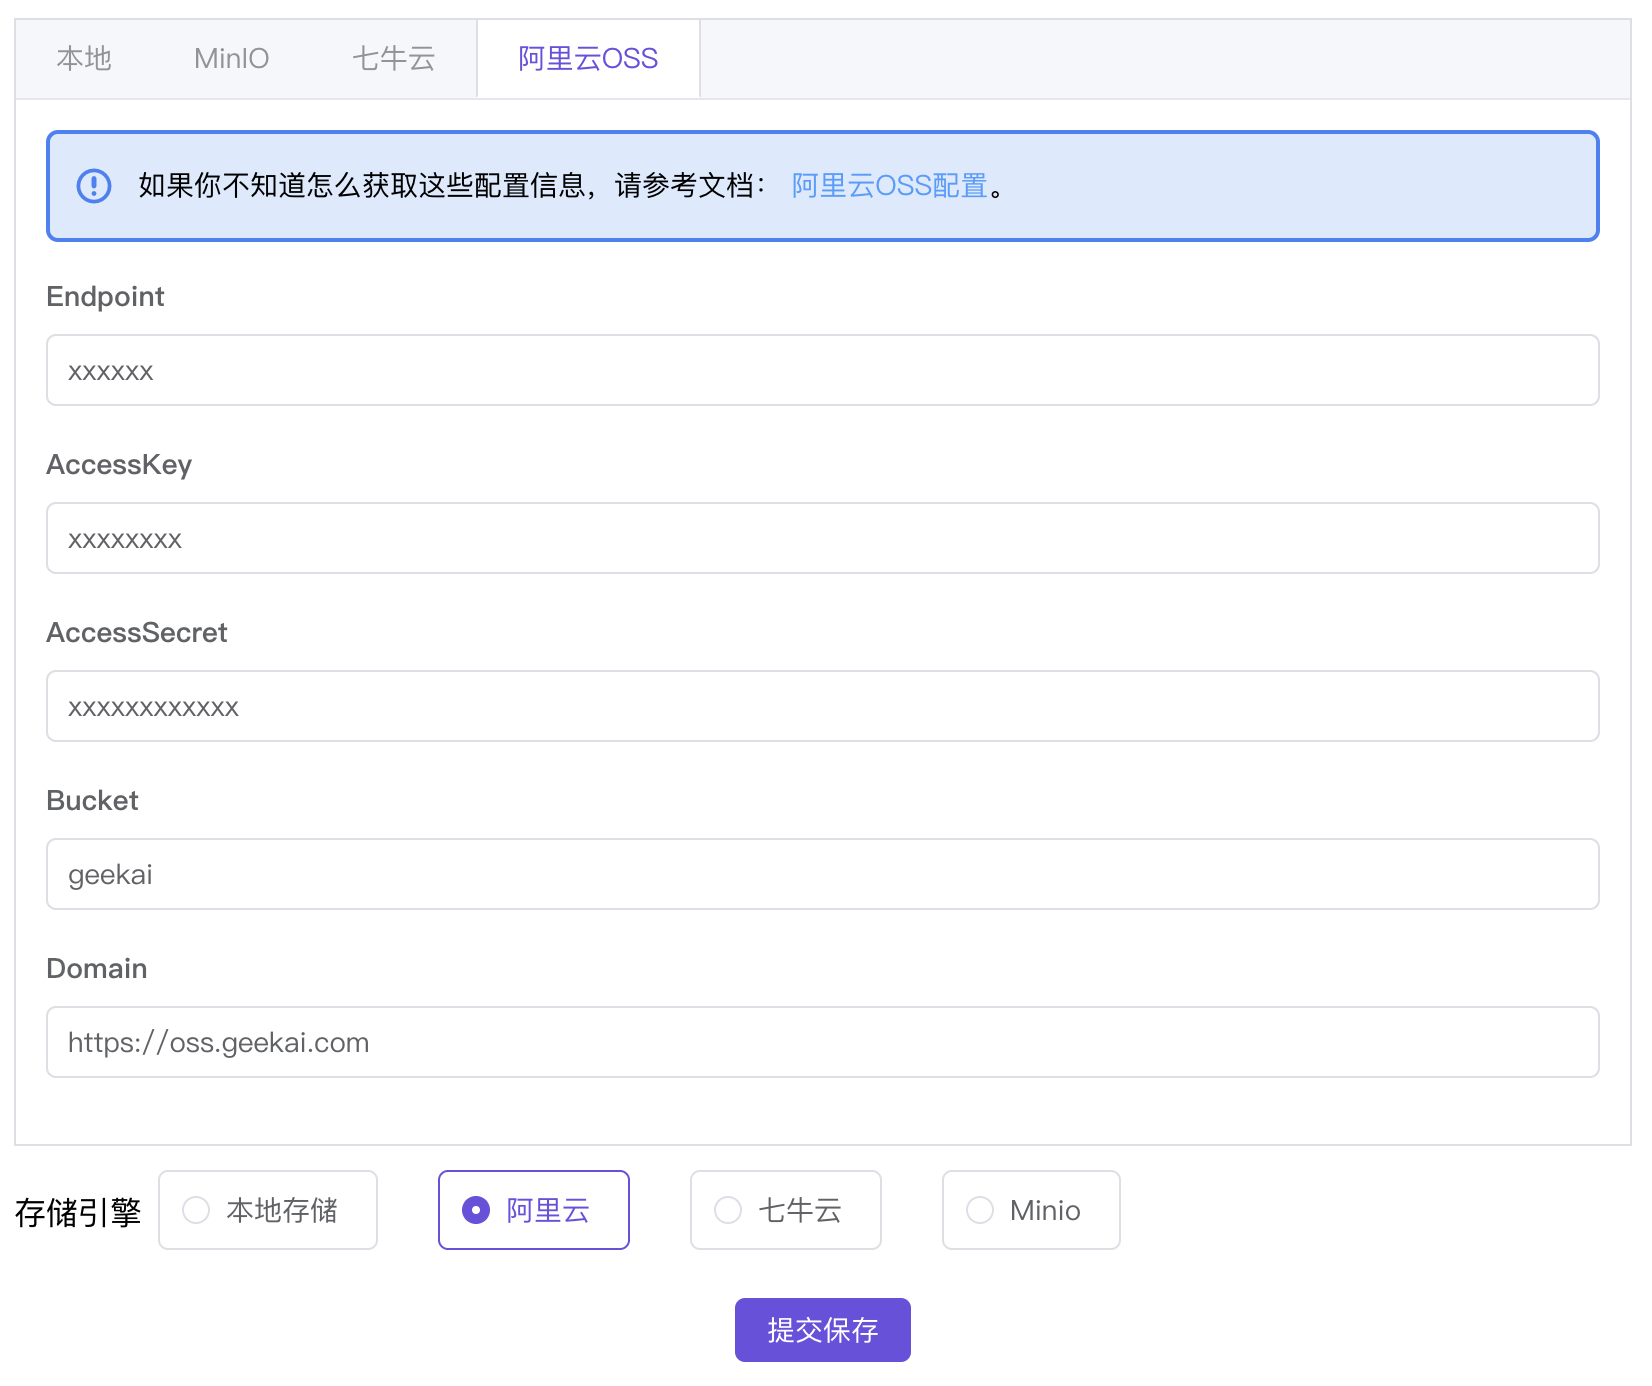
Task: Click the 存储引擎 label text
Action: click(78, 1212)
